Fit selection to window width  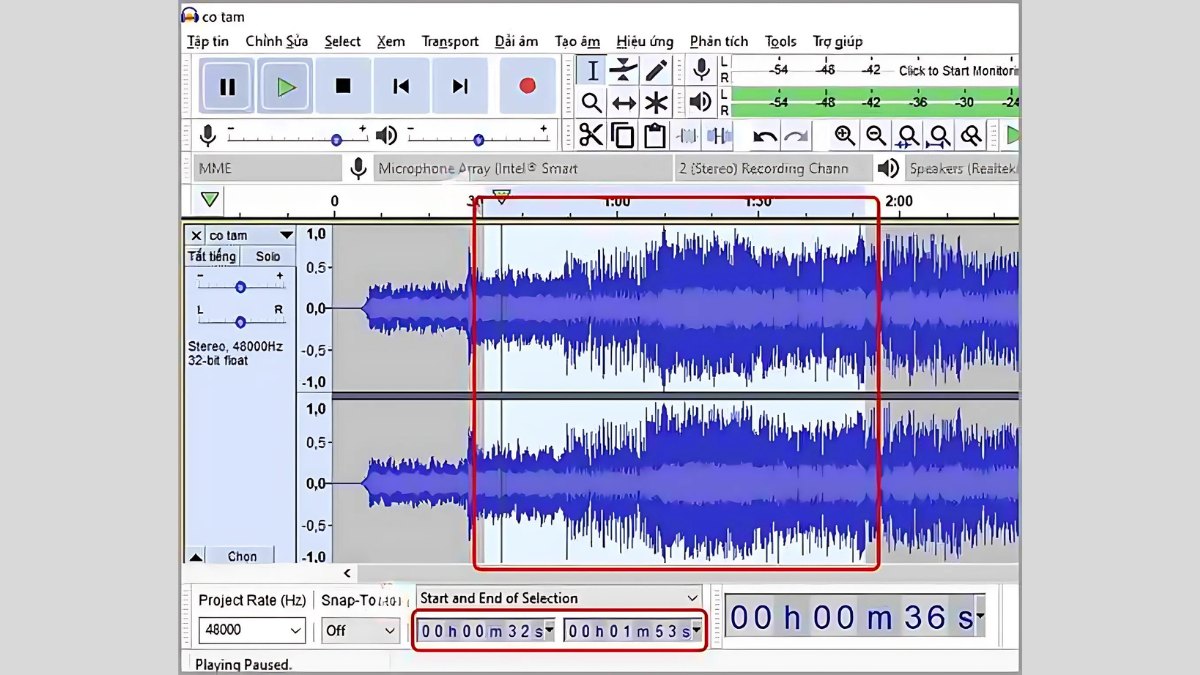tap(908, 135)
